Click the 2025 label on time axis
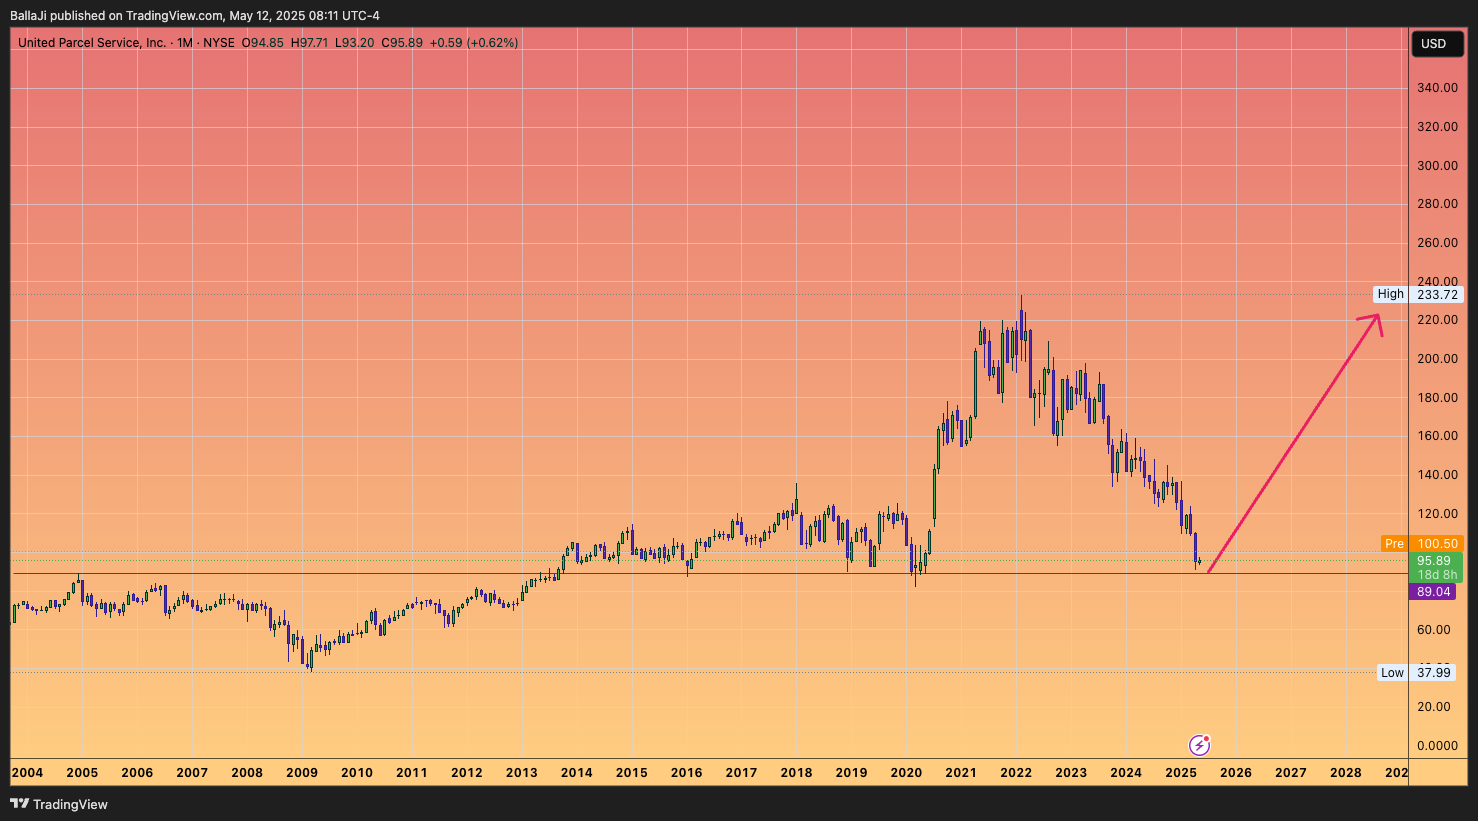This screenshot has width=1478, height=821. click(1181, 772)
